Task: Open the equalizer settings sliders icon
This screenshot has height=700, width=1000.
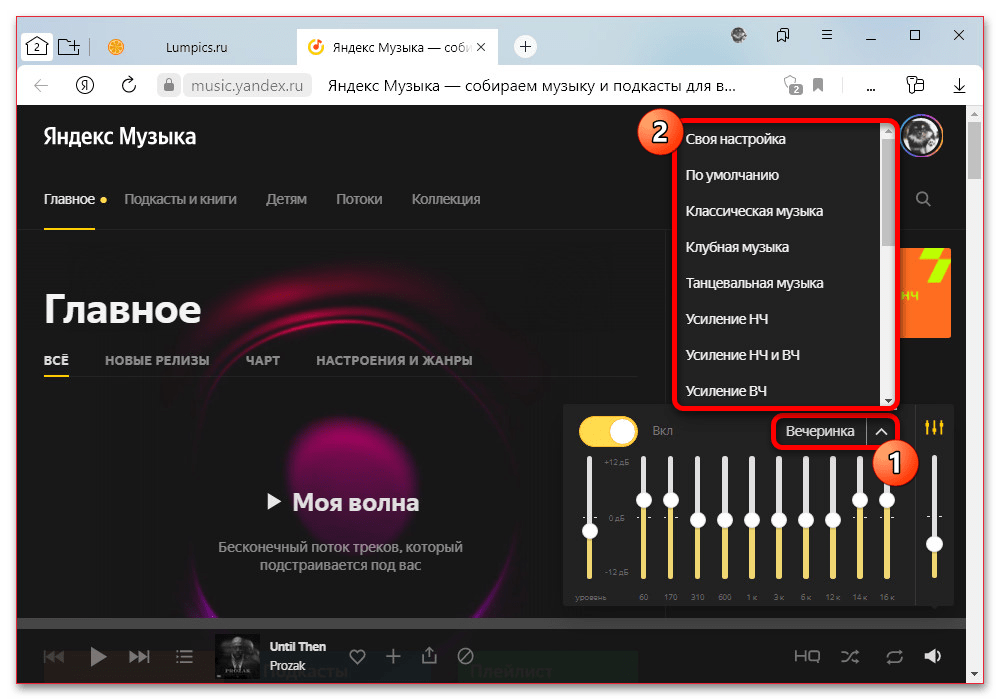Action: tap(934, 428)
